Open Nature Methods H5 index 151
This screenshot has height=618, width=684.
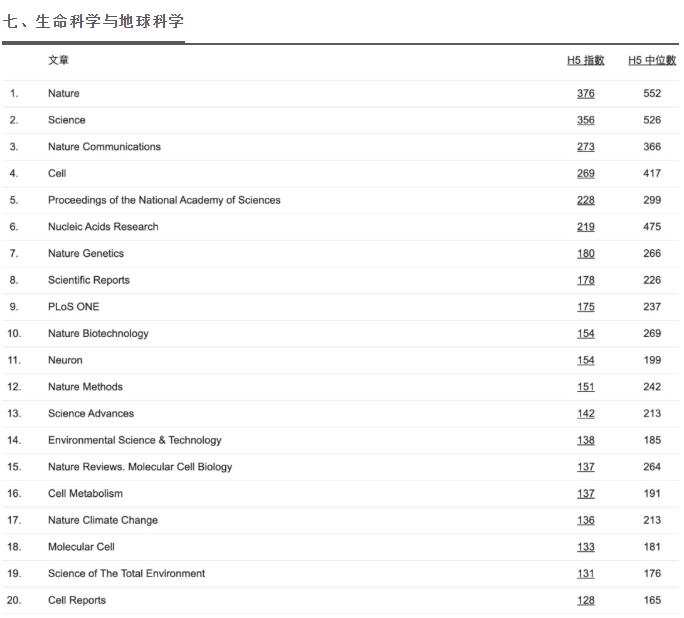pyautogui.click(x=585, y=387)
